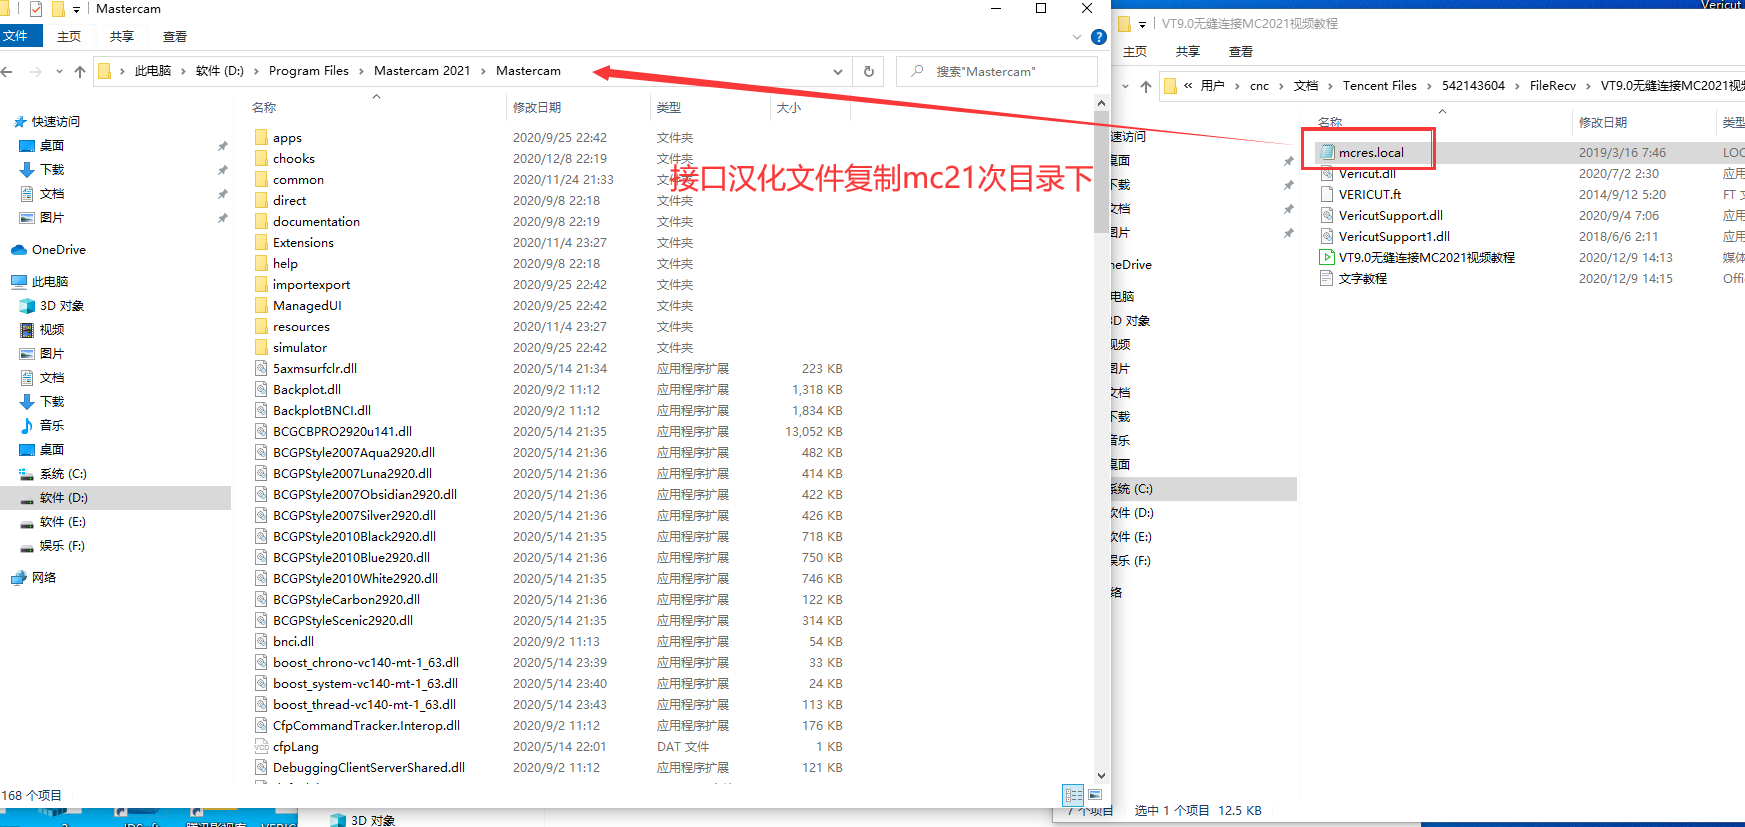This screenshot has width=1745, height=827.
Task: Open the 查看 tab in the VT9.0 window
Action: [1241, 52]
